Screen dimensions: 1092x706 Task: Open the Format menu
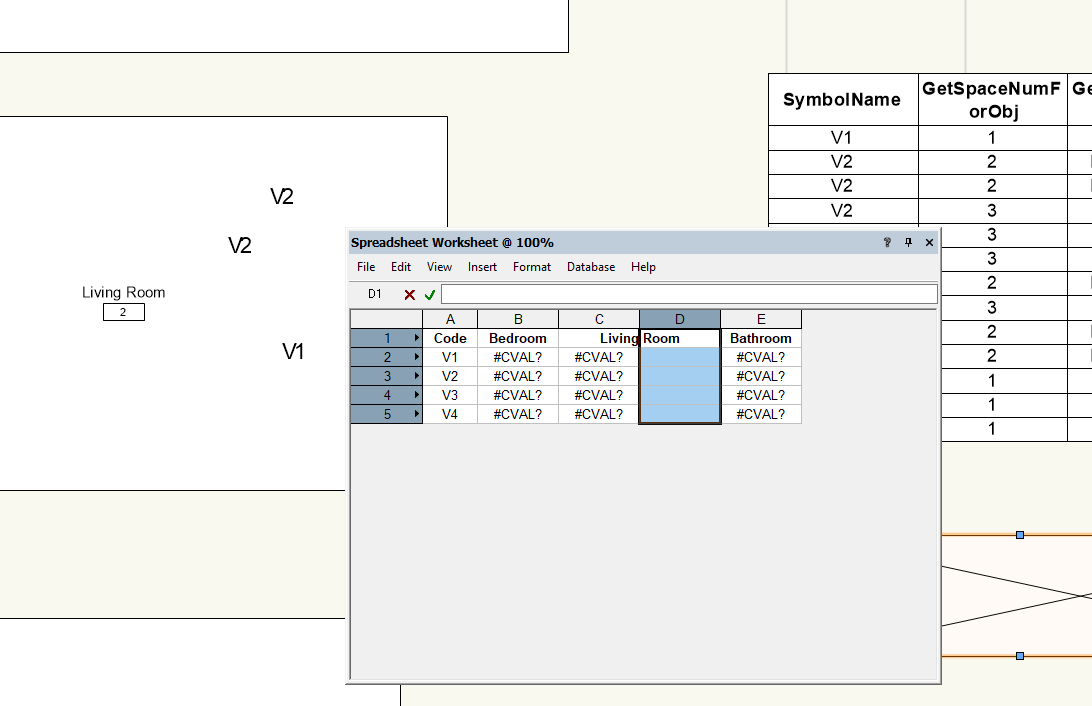pyautogui.click(x=532, y=267)
